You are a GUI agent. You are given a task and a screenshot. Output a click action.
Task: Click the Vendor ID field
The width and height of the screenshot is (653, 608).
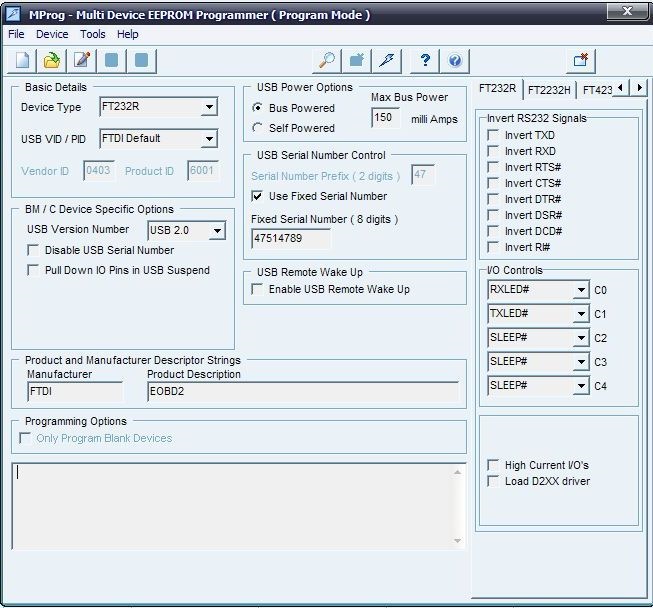tap(99, 171)
